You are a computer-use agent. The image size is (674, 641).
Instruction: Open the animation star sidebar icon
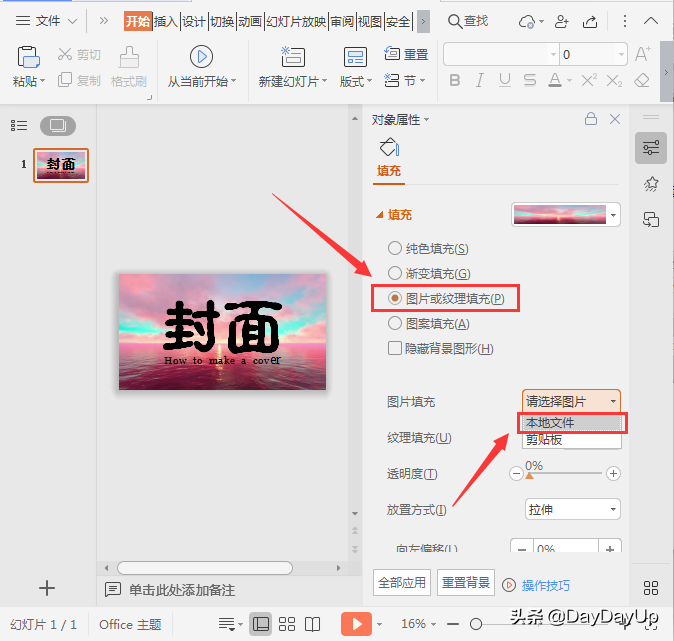651,184
